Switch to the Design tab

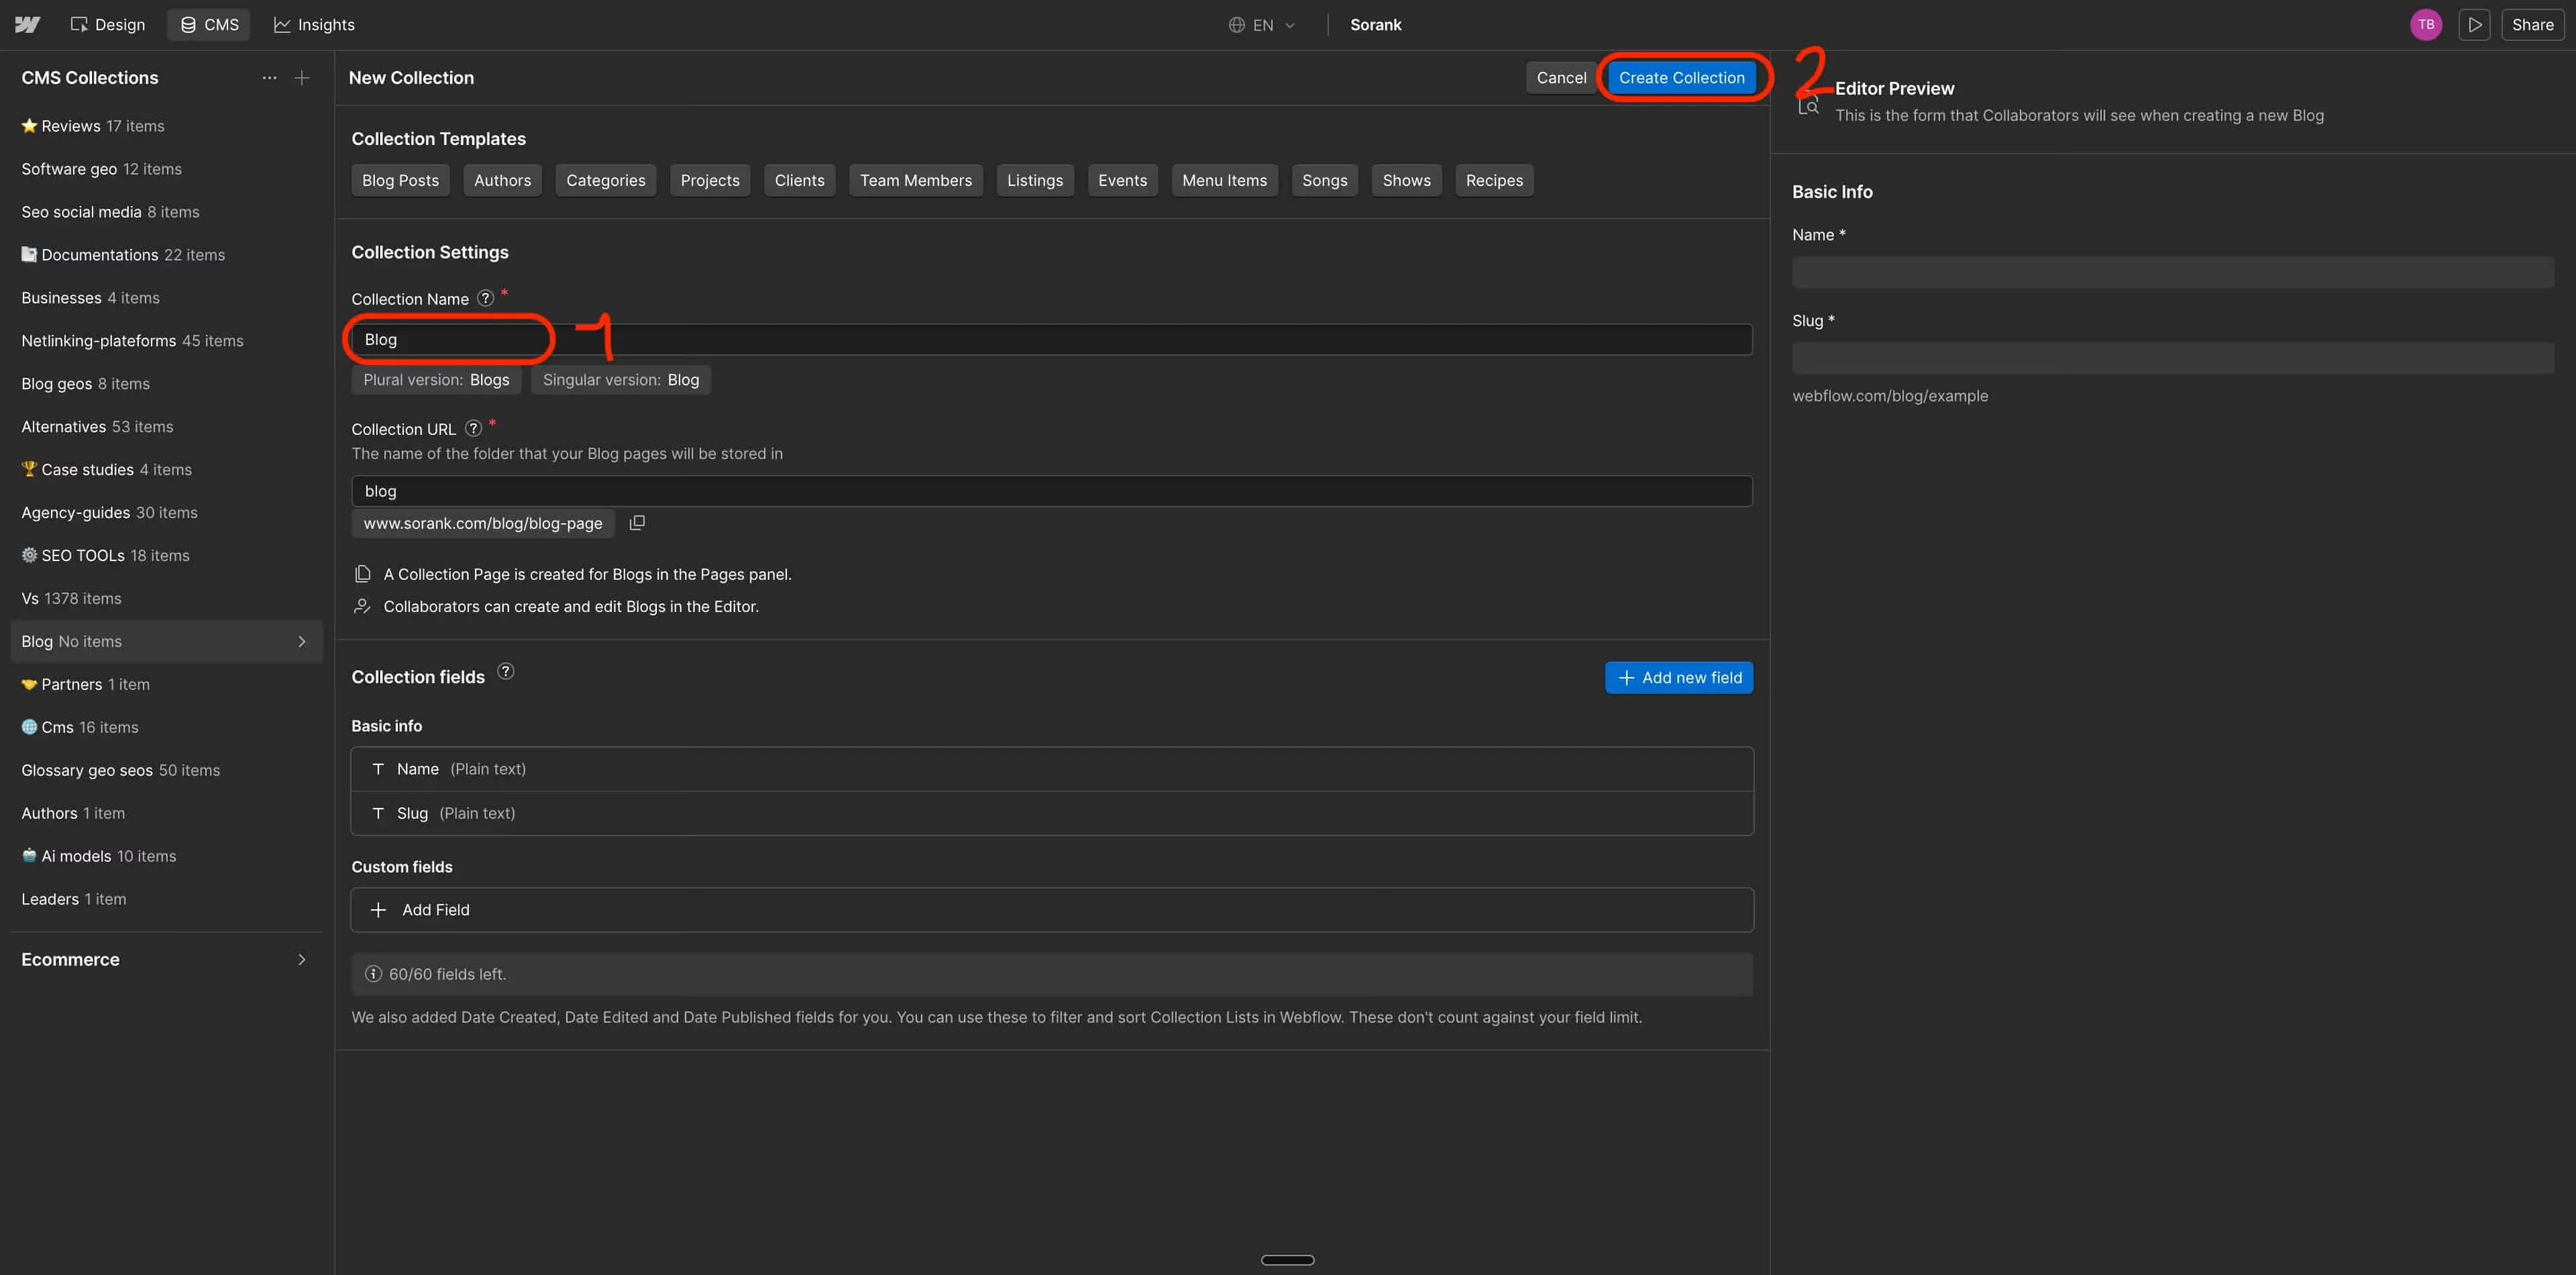[107, 24]
